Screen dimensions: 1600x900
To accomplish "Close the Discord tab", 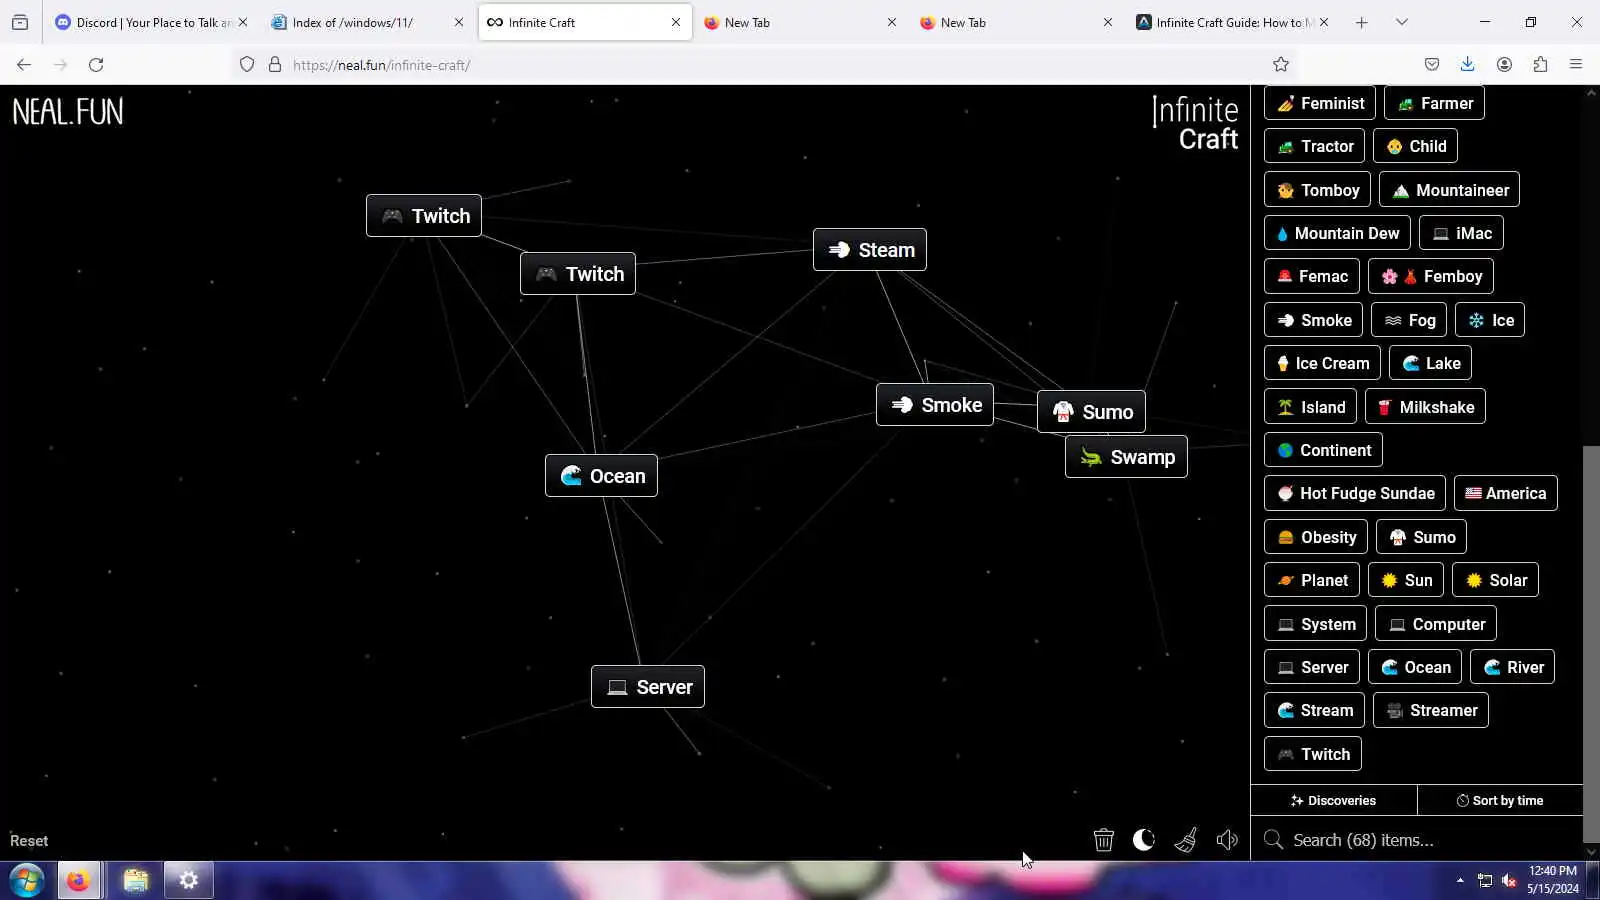I will 243,22.
